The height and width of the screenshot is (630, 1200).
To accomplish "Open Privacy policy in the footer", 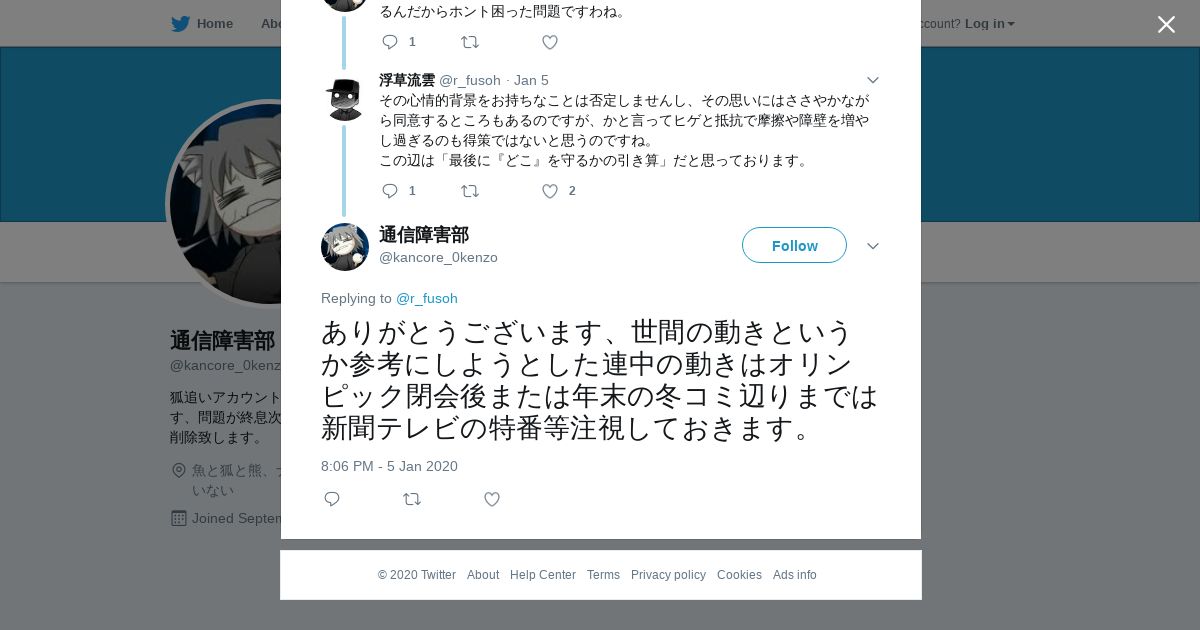I will tap(668, 575).
